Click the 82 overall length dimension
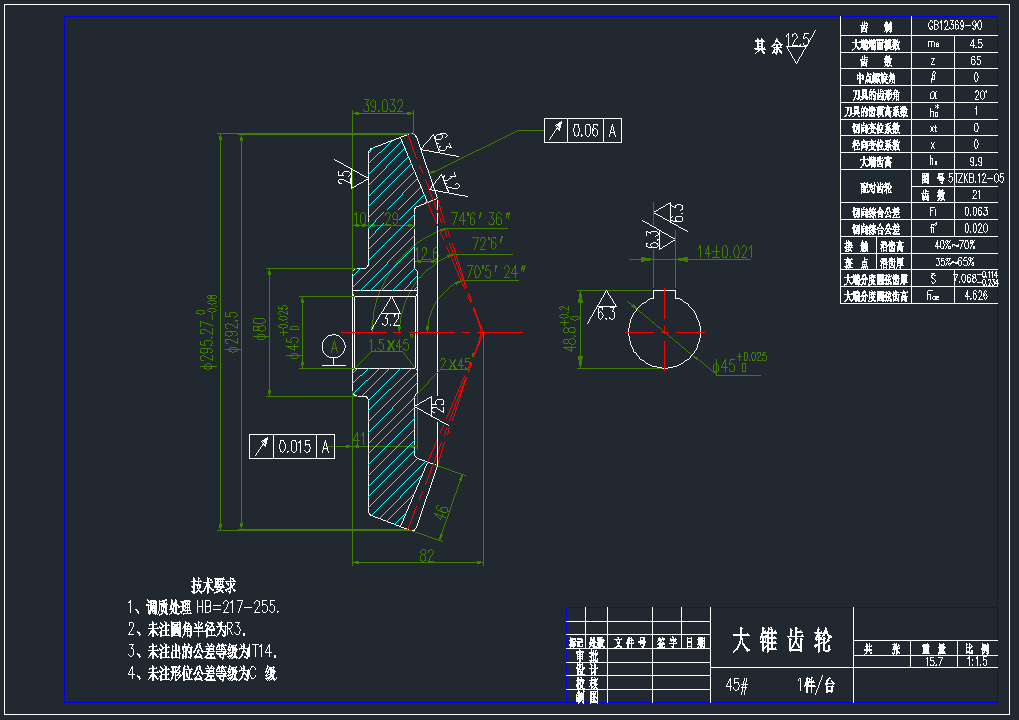Viewport: 1019px width, 720px height. coord(426,556)
